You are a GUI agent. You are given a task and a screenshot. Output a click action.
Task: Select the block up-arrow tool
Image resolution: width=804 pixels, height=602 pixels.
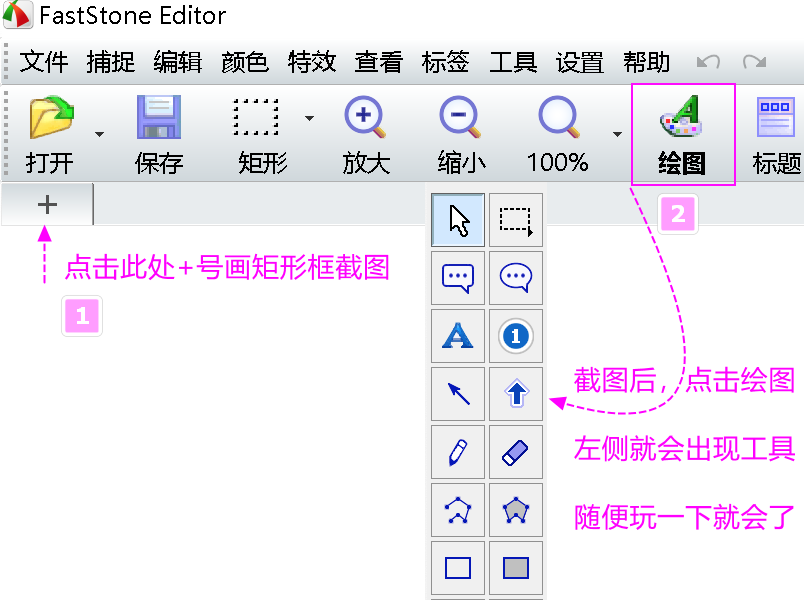[x=516, y=394]
